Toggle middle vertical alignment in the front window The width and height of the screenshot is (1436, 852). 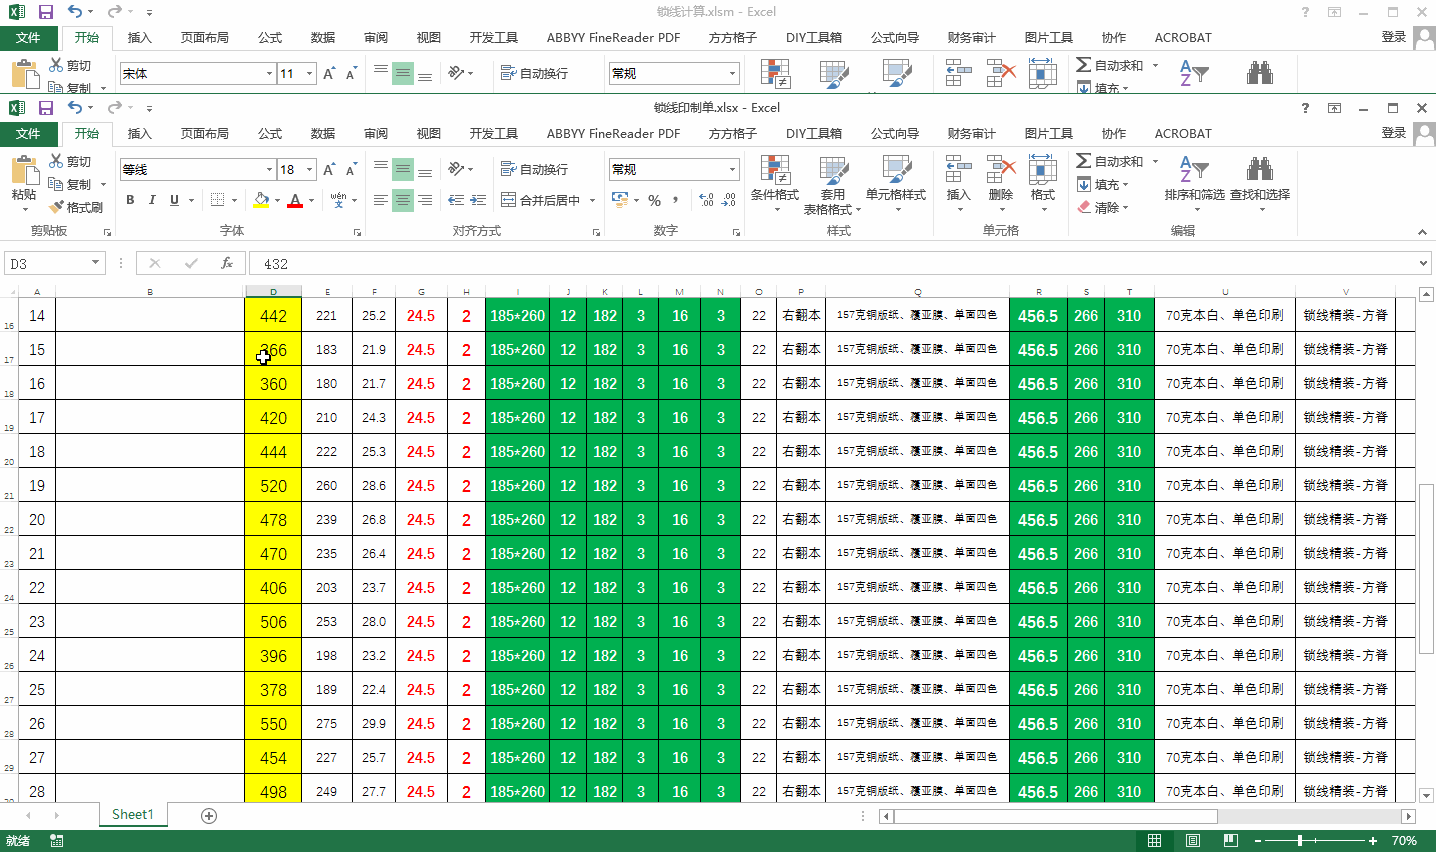[402, 169]
